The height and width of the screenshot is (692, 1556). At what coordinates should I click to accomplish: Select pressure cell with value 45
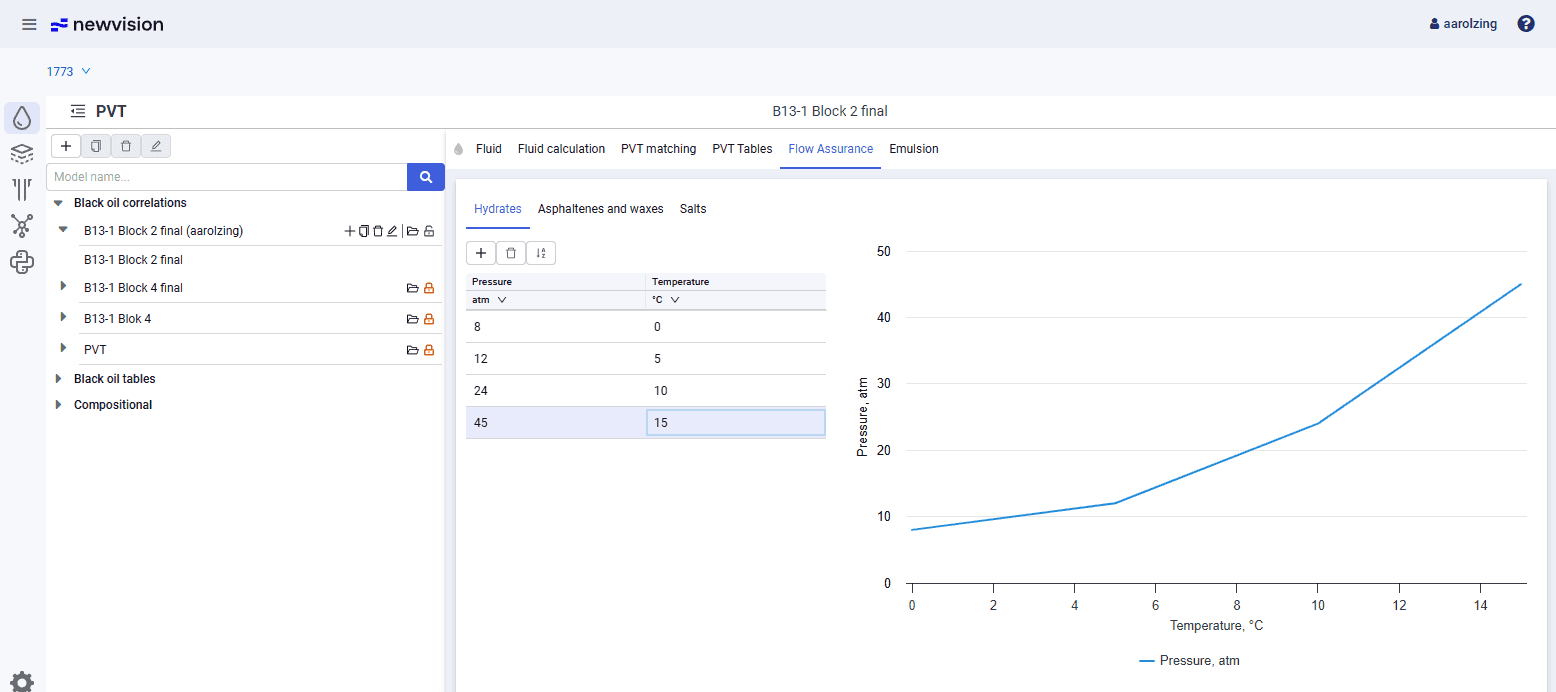(x=556, y=423)
